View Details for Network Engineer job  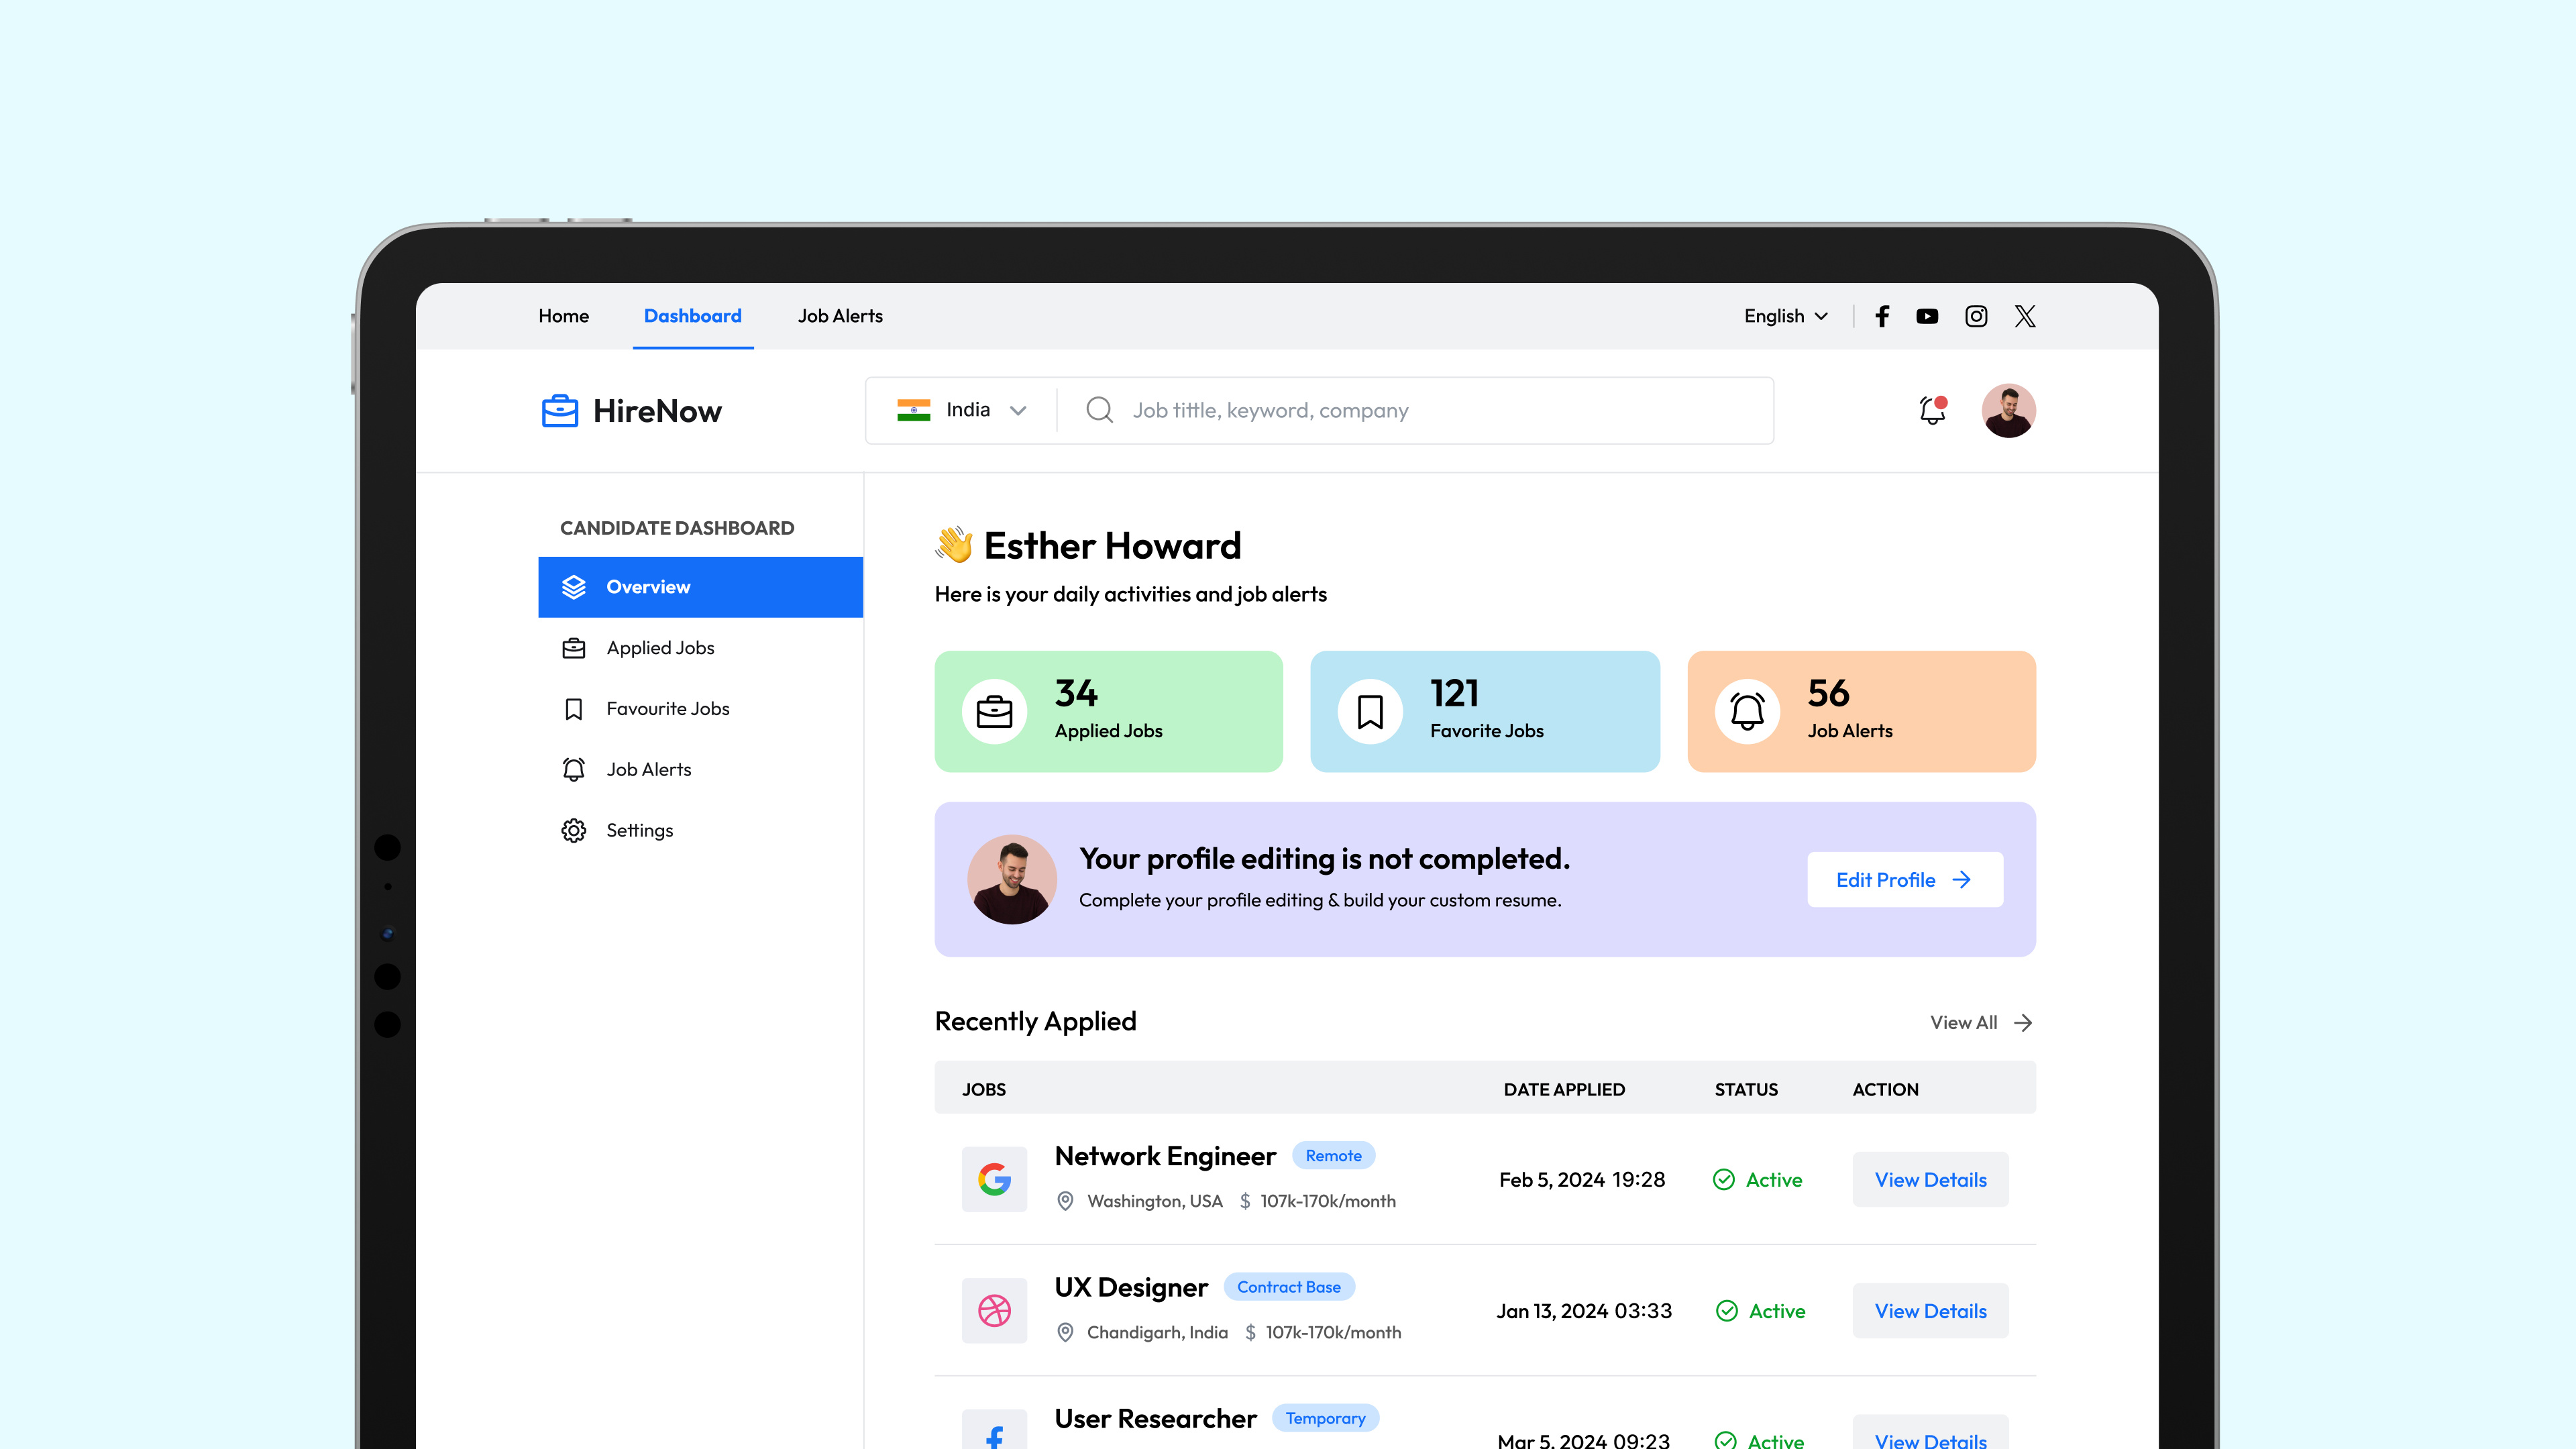click(1930, 1180)
